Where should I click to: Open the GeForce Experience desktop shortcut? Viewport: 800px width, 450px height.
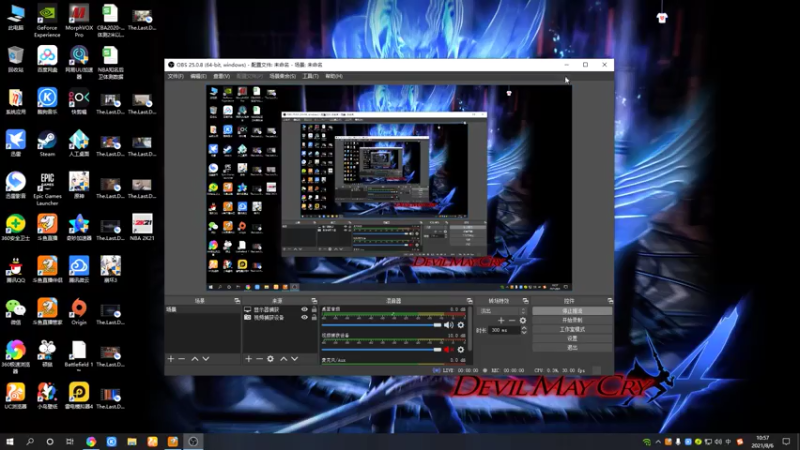[47, 20]
